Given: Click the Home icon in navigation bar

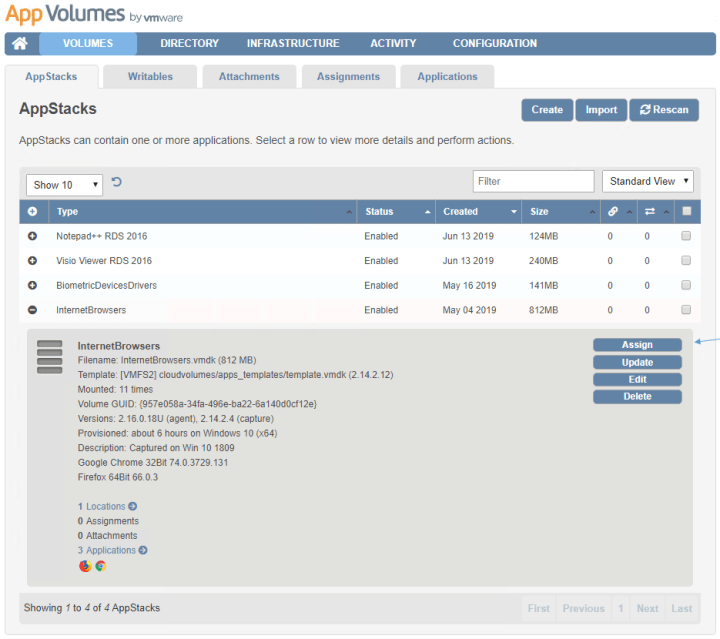Looking at the screenshot, I should 20,43.
